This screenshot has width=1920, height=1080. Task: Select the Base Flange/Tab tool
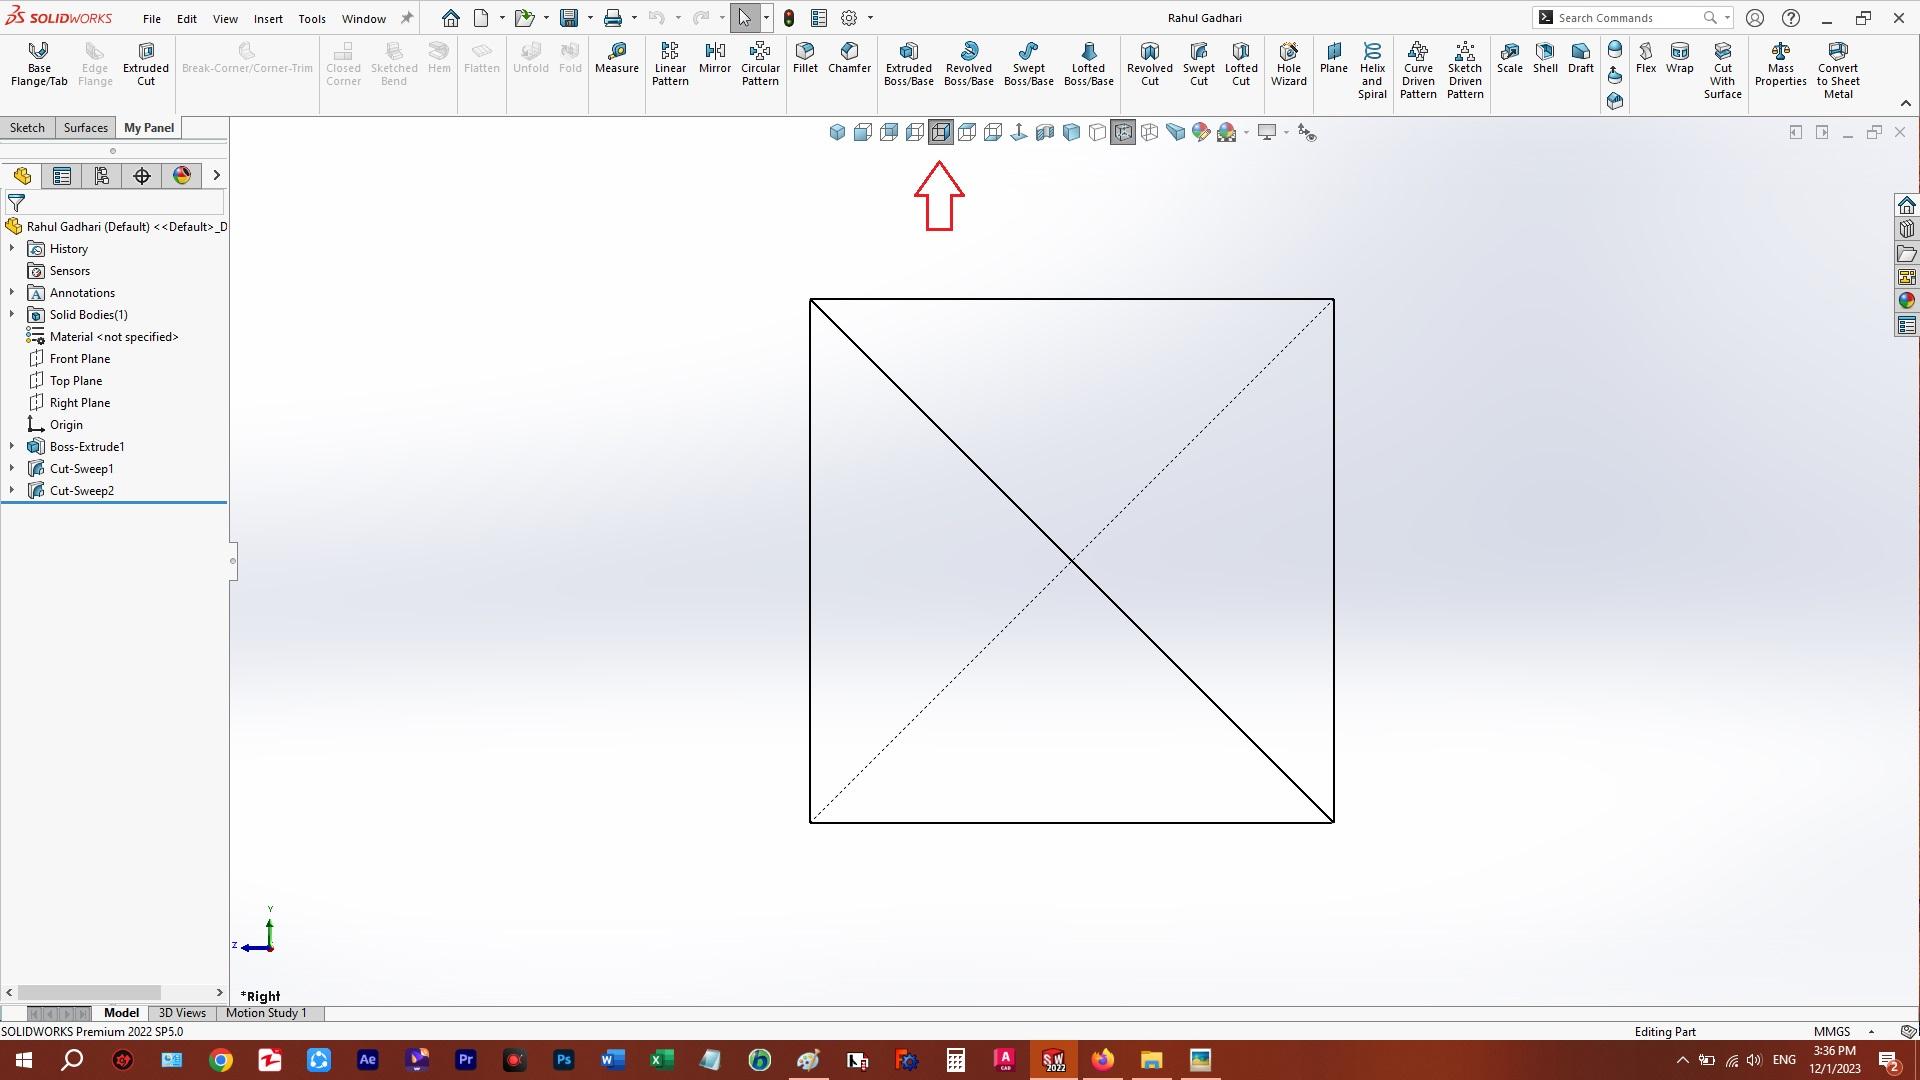(39, 64)
